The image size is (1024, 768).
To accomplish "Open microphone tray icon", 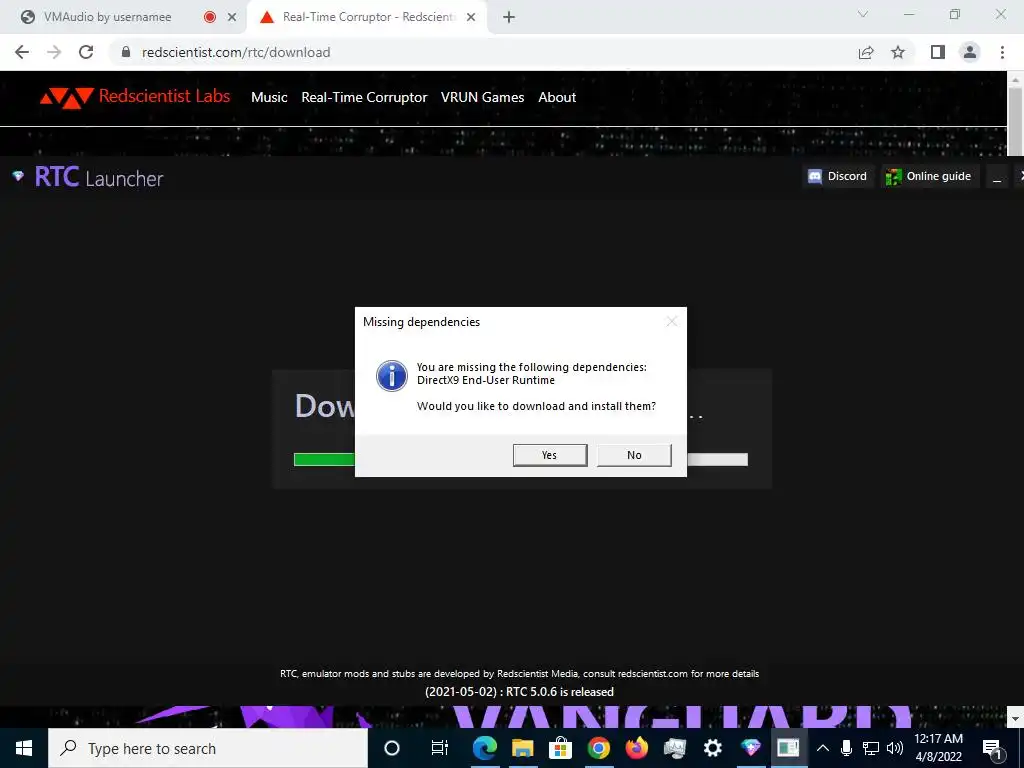I will point(846,748).
